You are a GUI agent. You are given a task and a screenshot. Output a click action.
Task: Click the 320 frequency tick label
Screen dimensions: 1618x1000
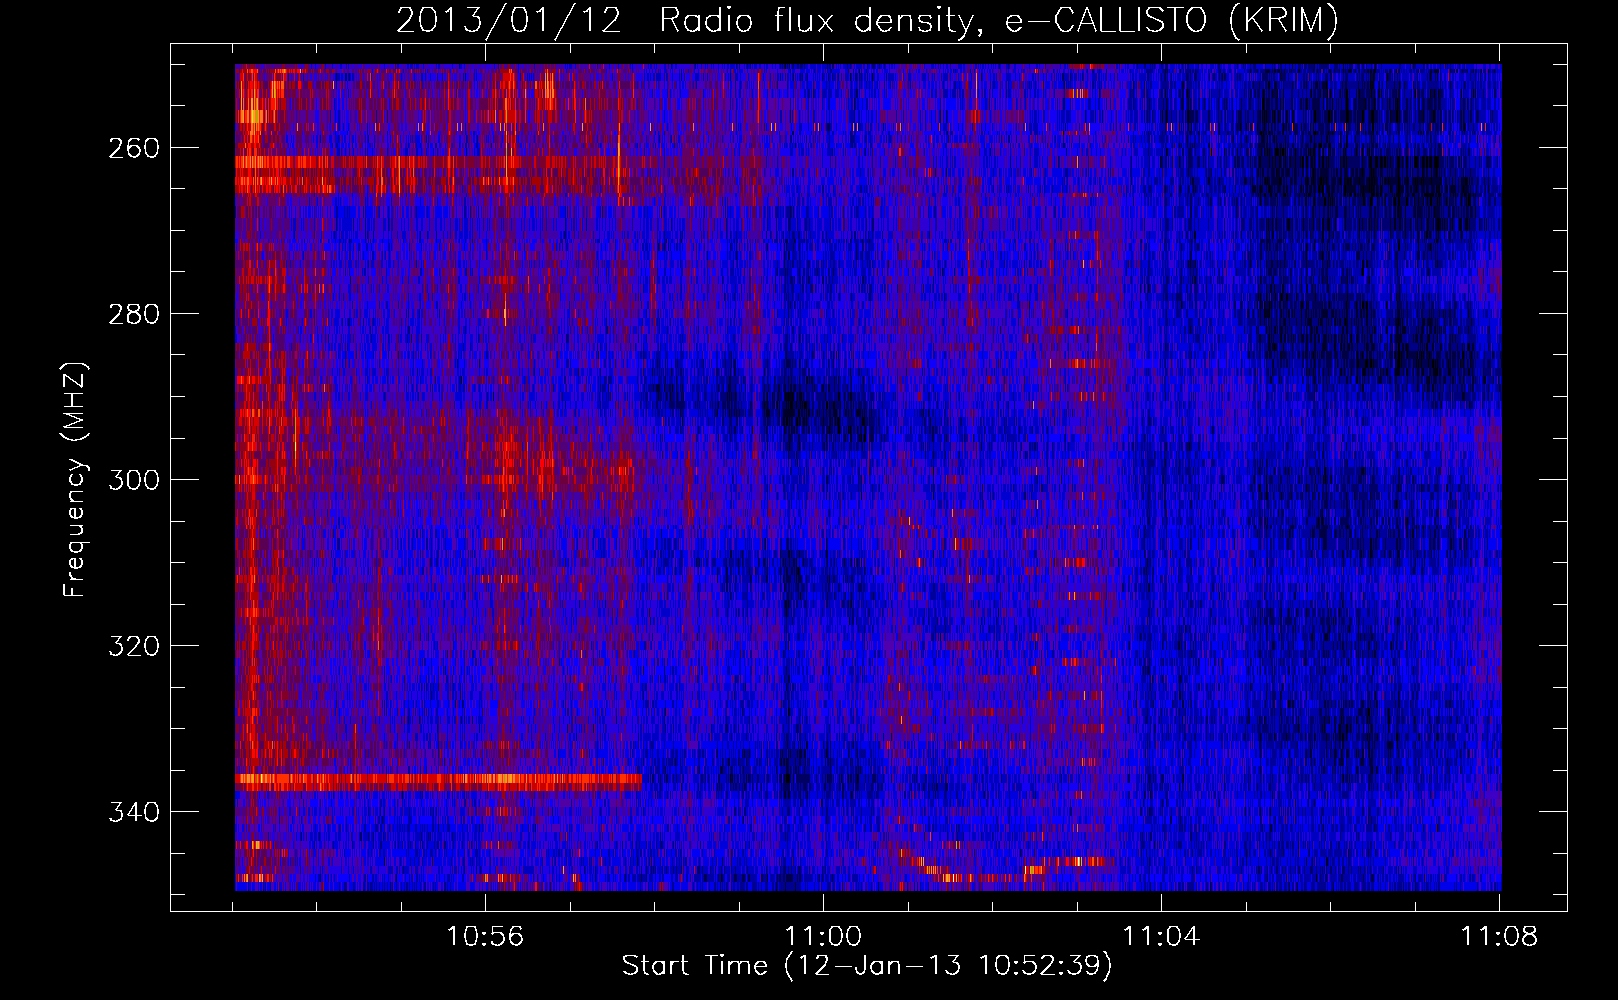coord(133,646)
